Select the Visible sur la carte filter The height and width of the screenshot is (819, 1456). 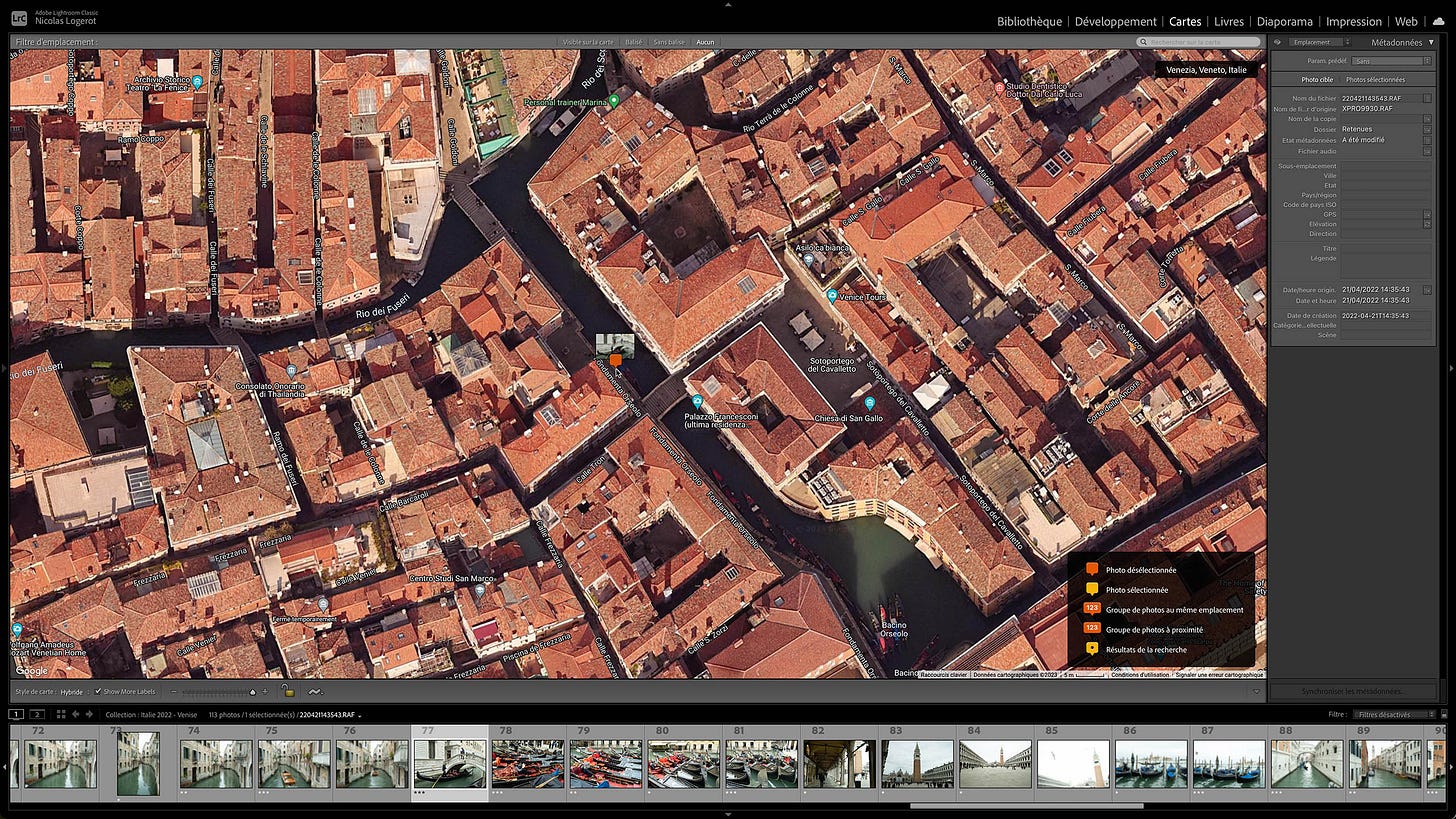click(588, 42)
